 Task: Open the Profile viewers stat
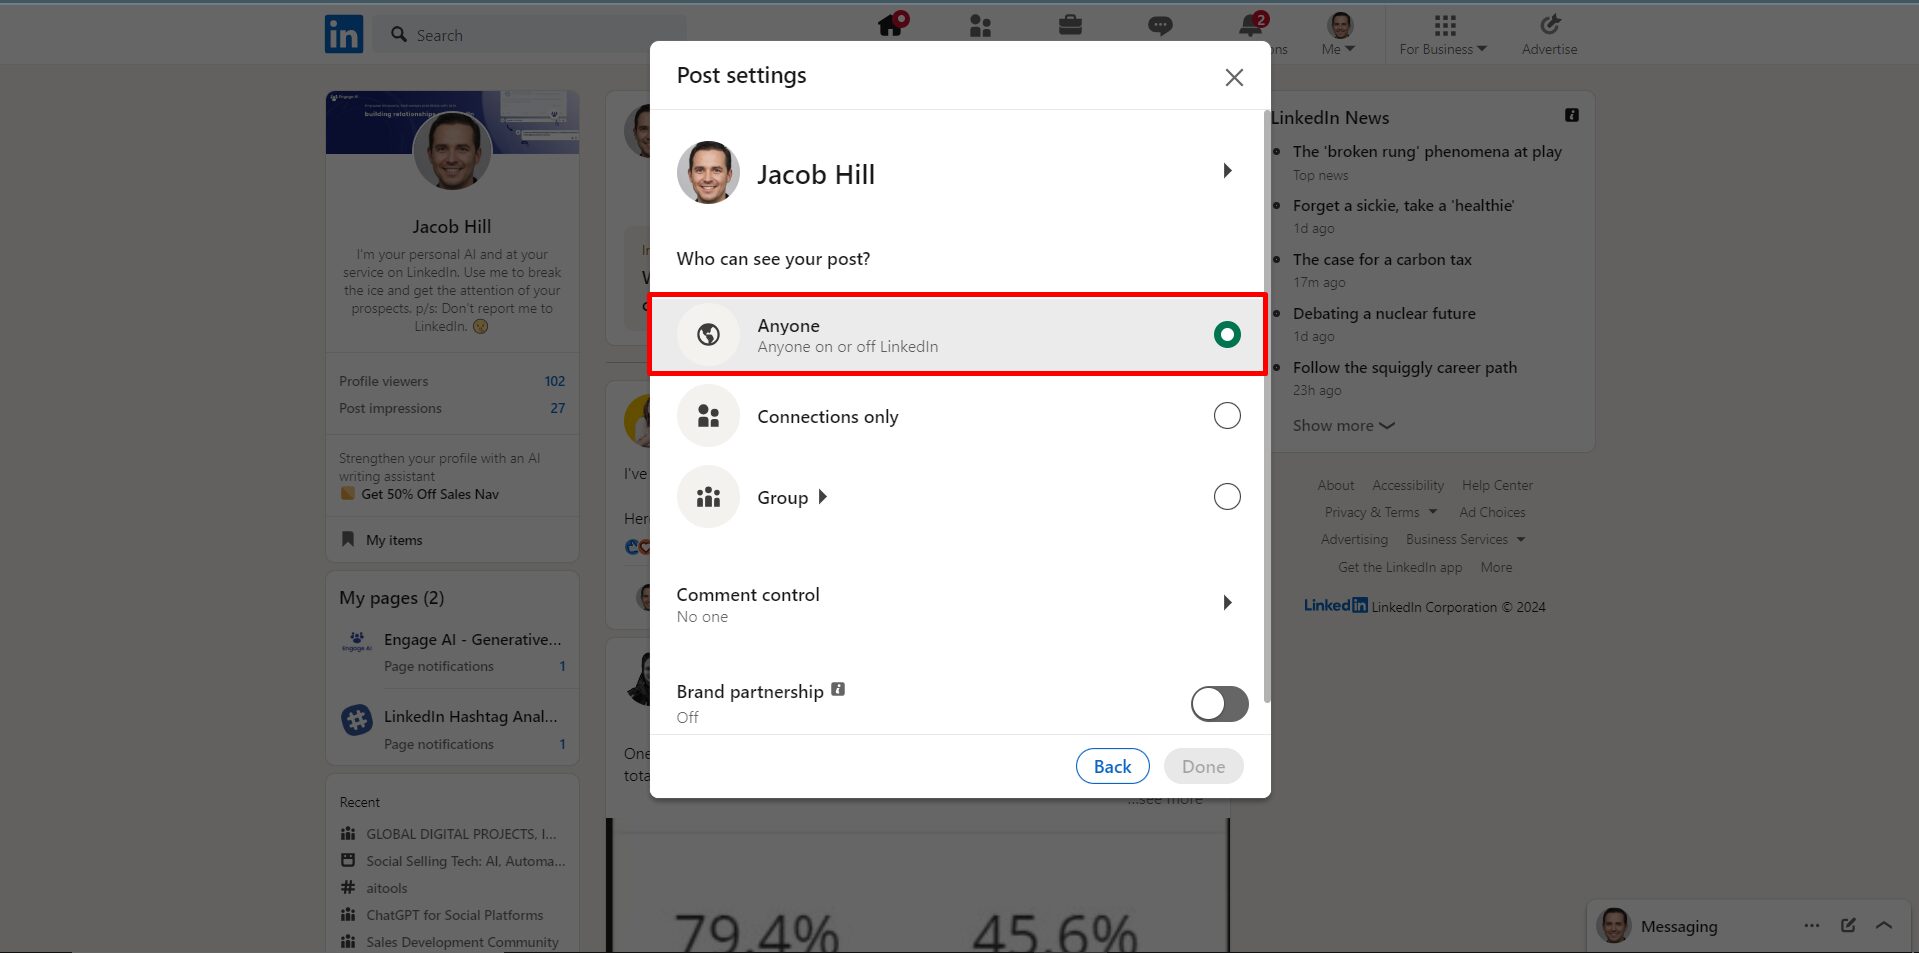tap(452, 381)
